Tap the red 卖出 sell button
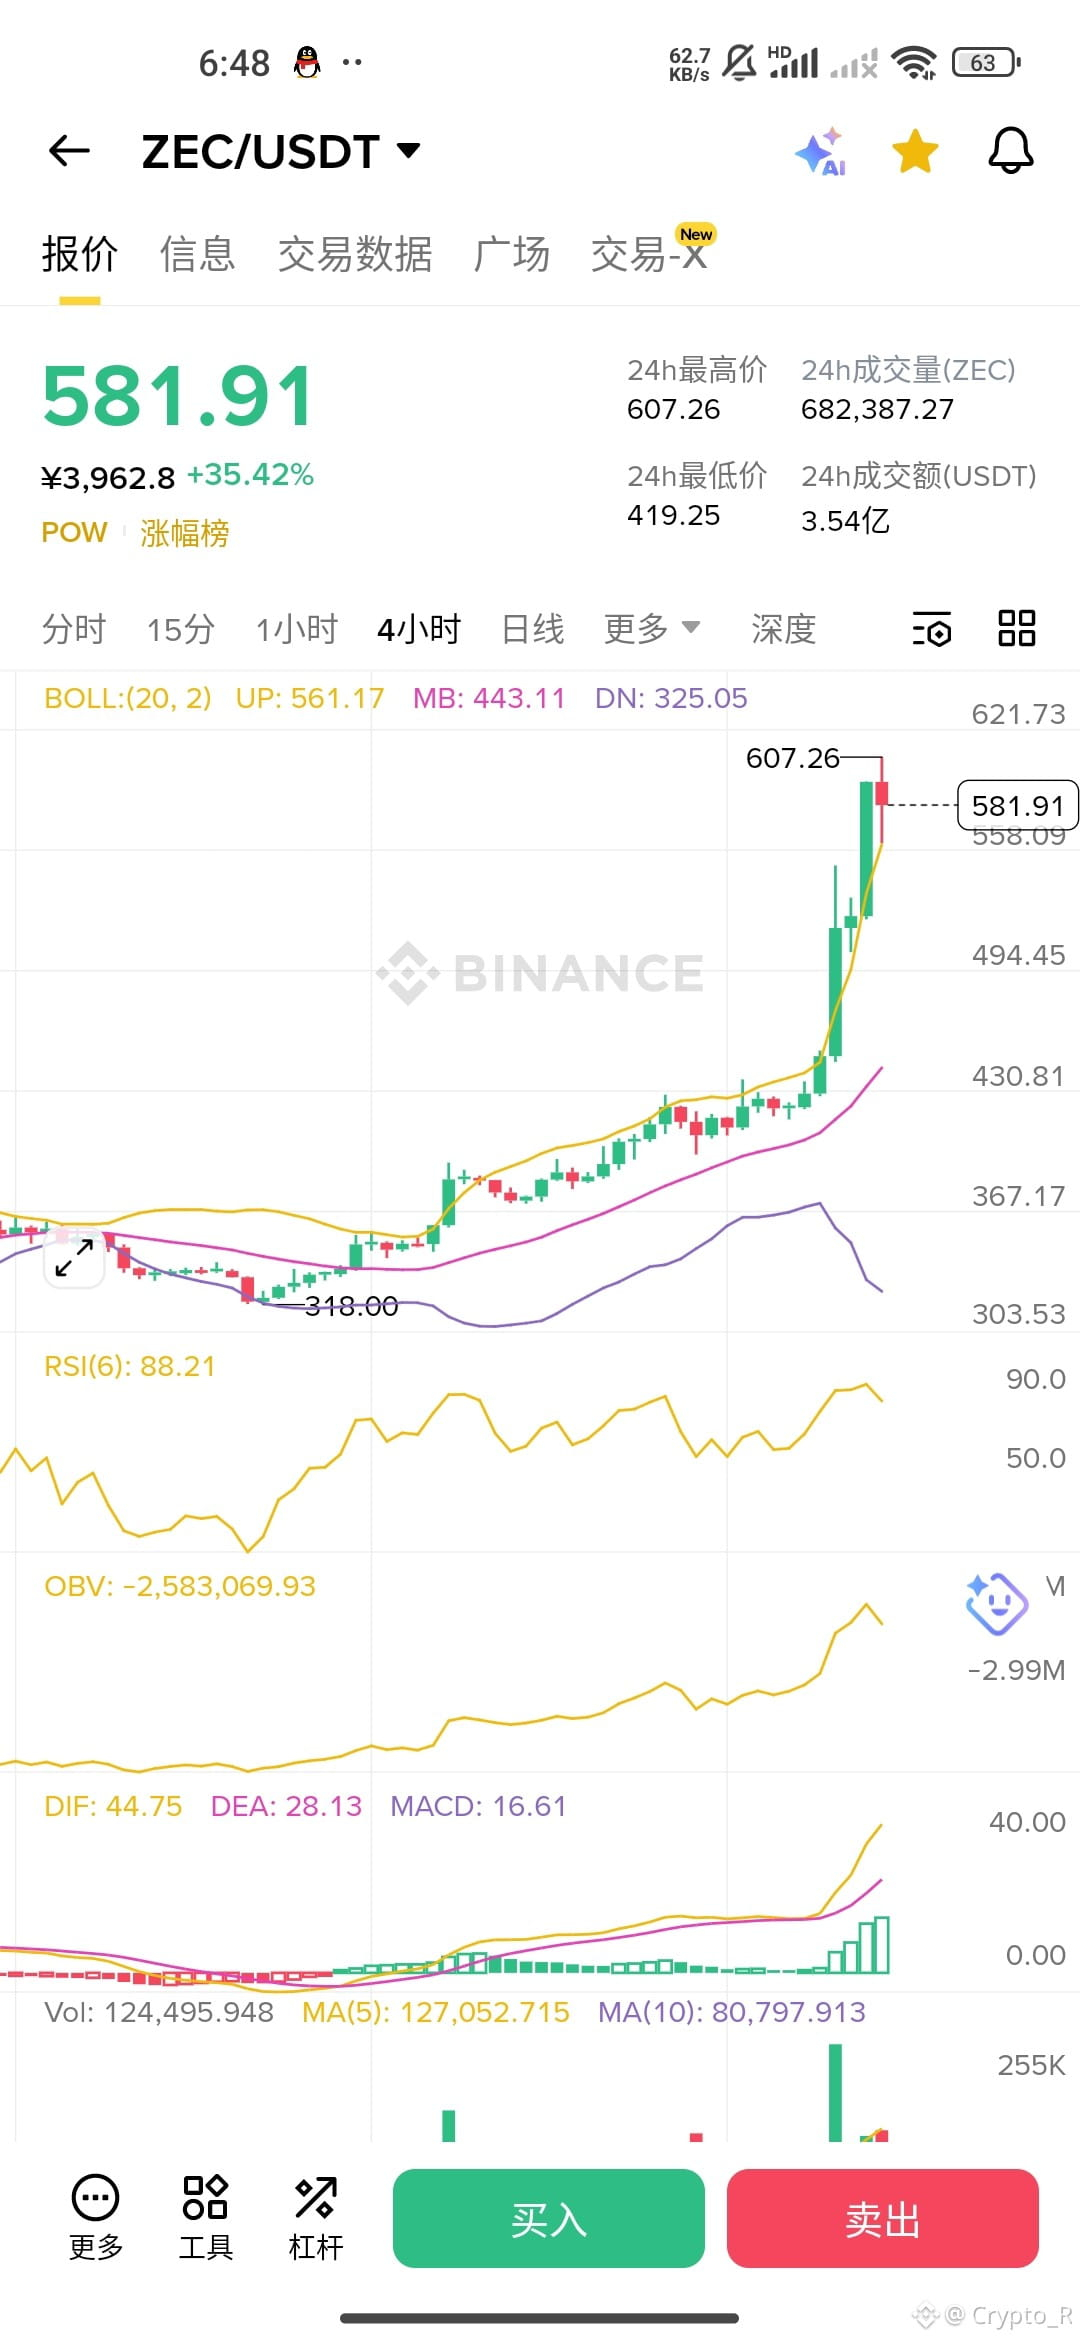 pyautogui.click(x=883, y=2218)
